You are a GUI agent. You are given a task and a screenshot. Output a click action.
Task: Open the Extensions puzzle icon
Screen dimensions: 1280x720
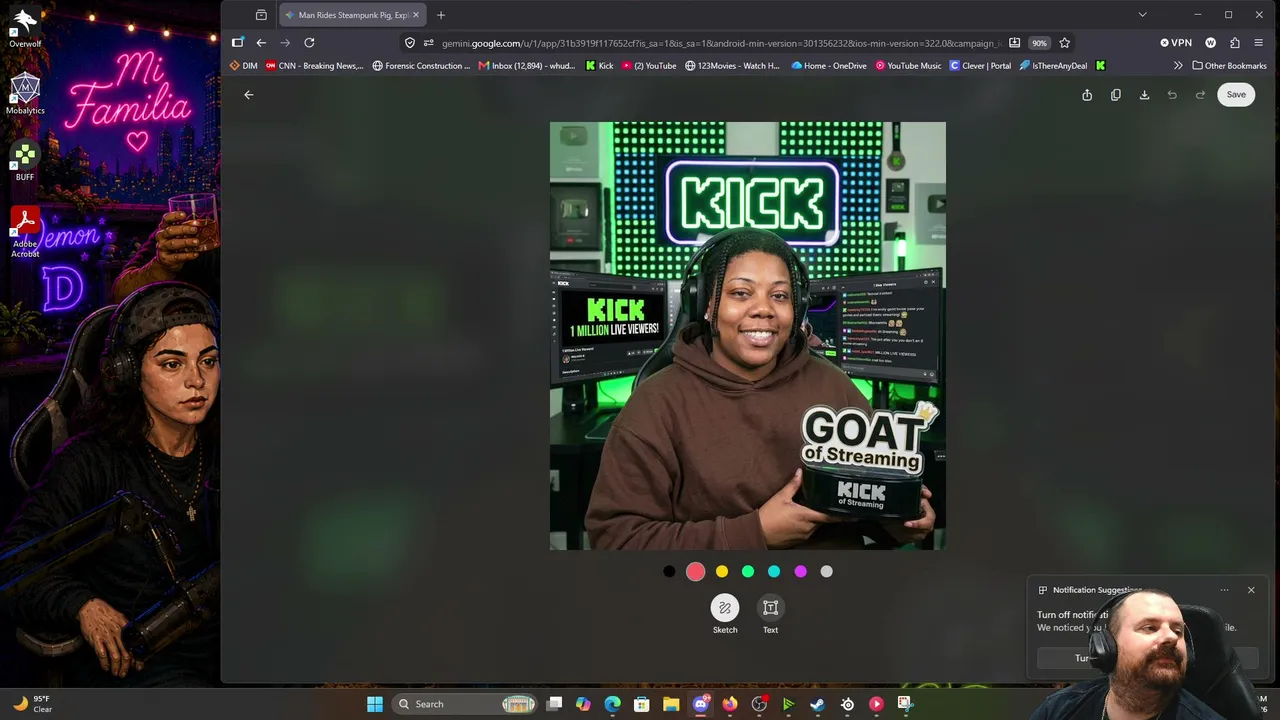(x=1235, y=43)
